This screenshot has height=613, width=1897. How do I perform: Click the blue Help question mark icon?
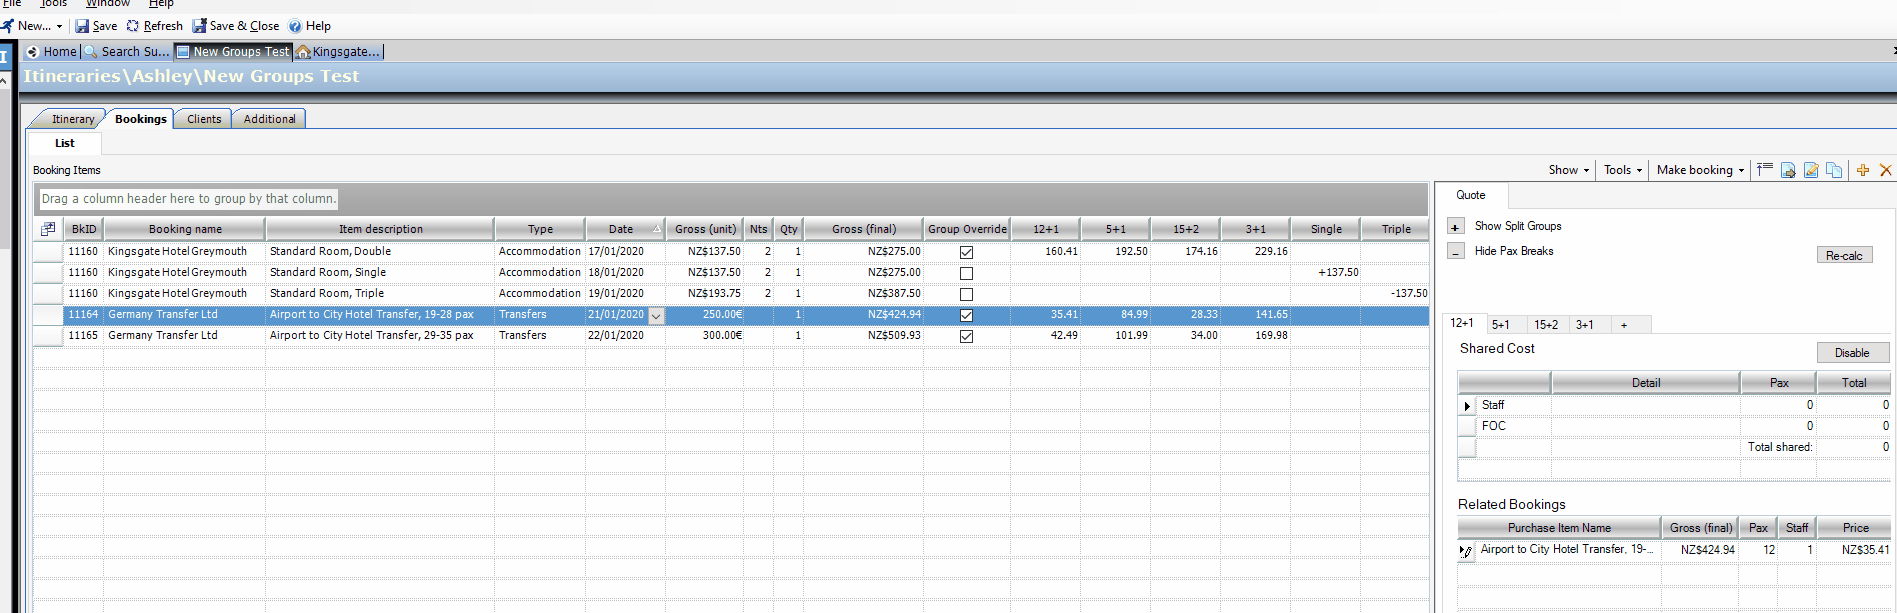[295, 26]
